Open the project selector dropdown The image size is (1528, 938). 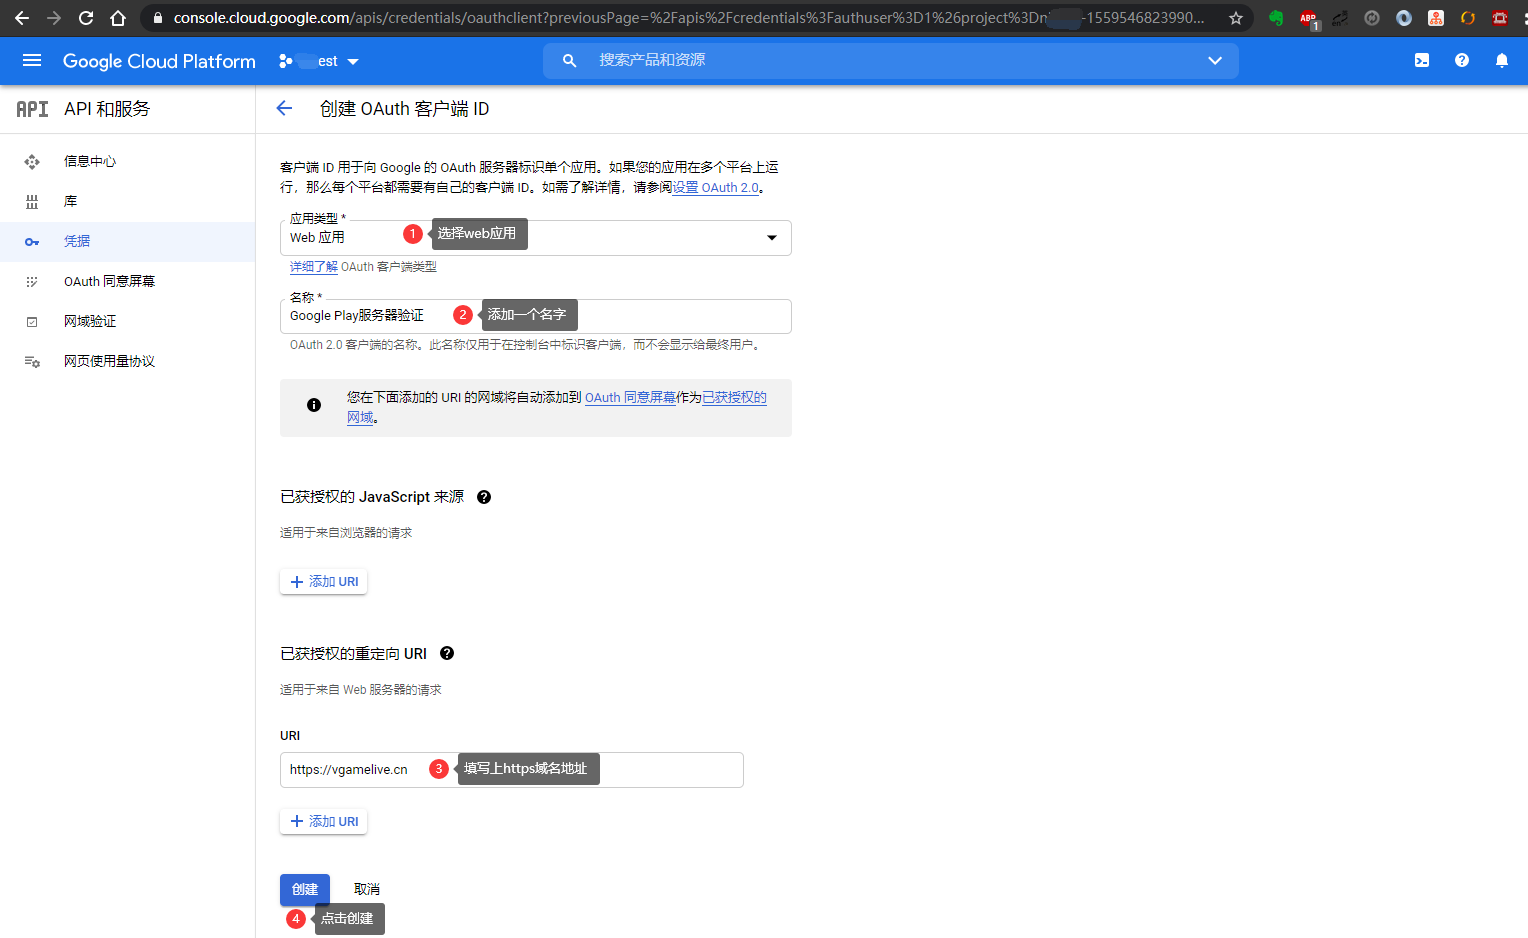coord(319,61)
